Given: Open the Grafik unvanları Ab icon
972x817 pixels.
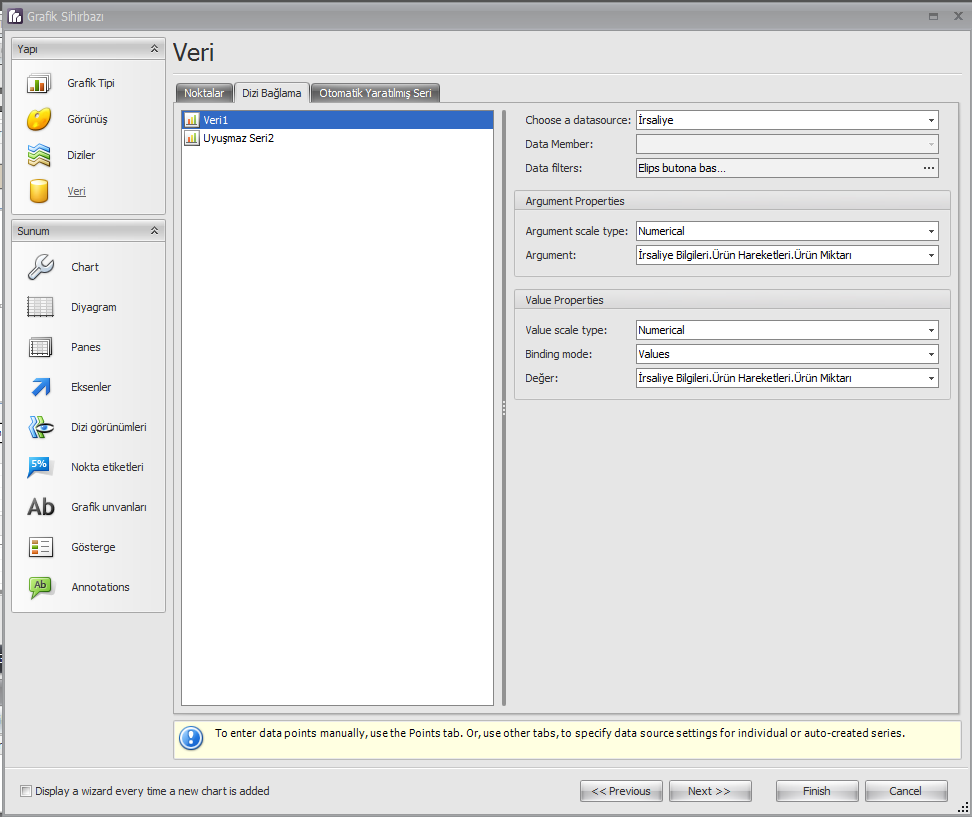Looking at the screenshot, I should click(41, 507).
